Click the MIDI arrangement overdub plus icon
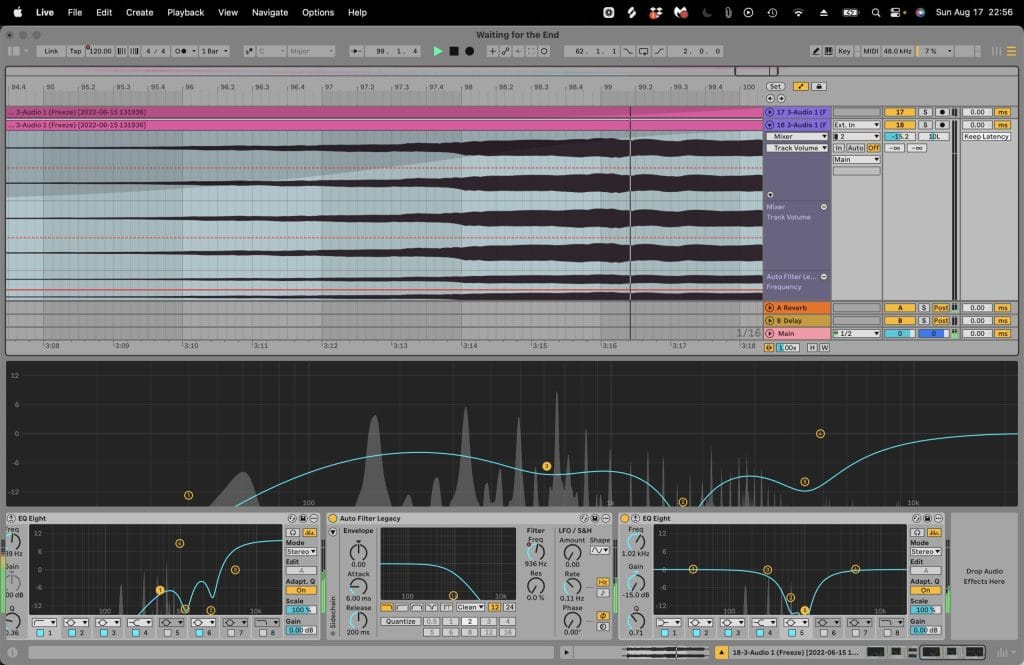 coord(492,51)
